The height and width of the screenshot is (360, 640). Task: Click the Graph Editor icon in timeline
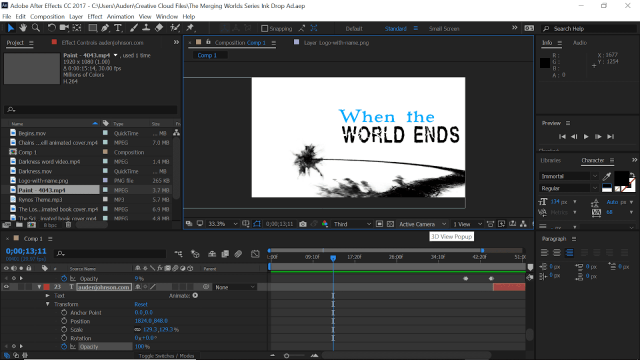[x=255, y=254]
